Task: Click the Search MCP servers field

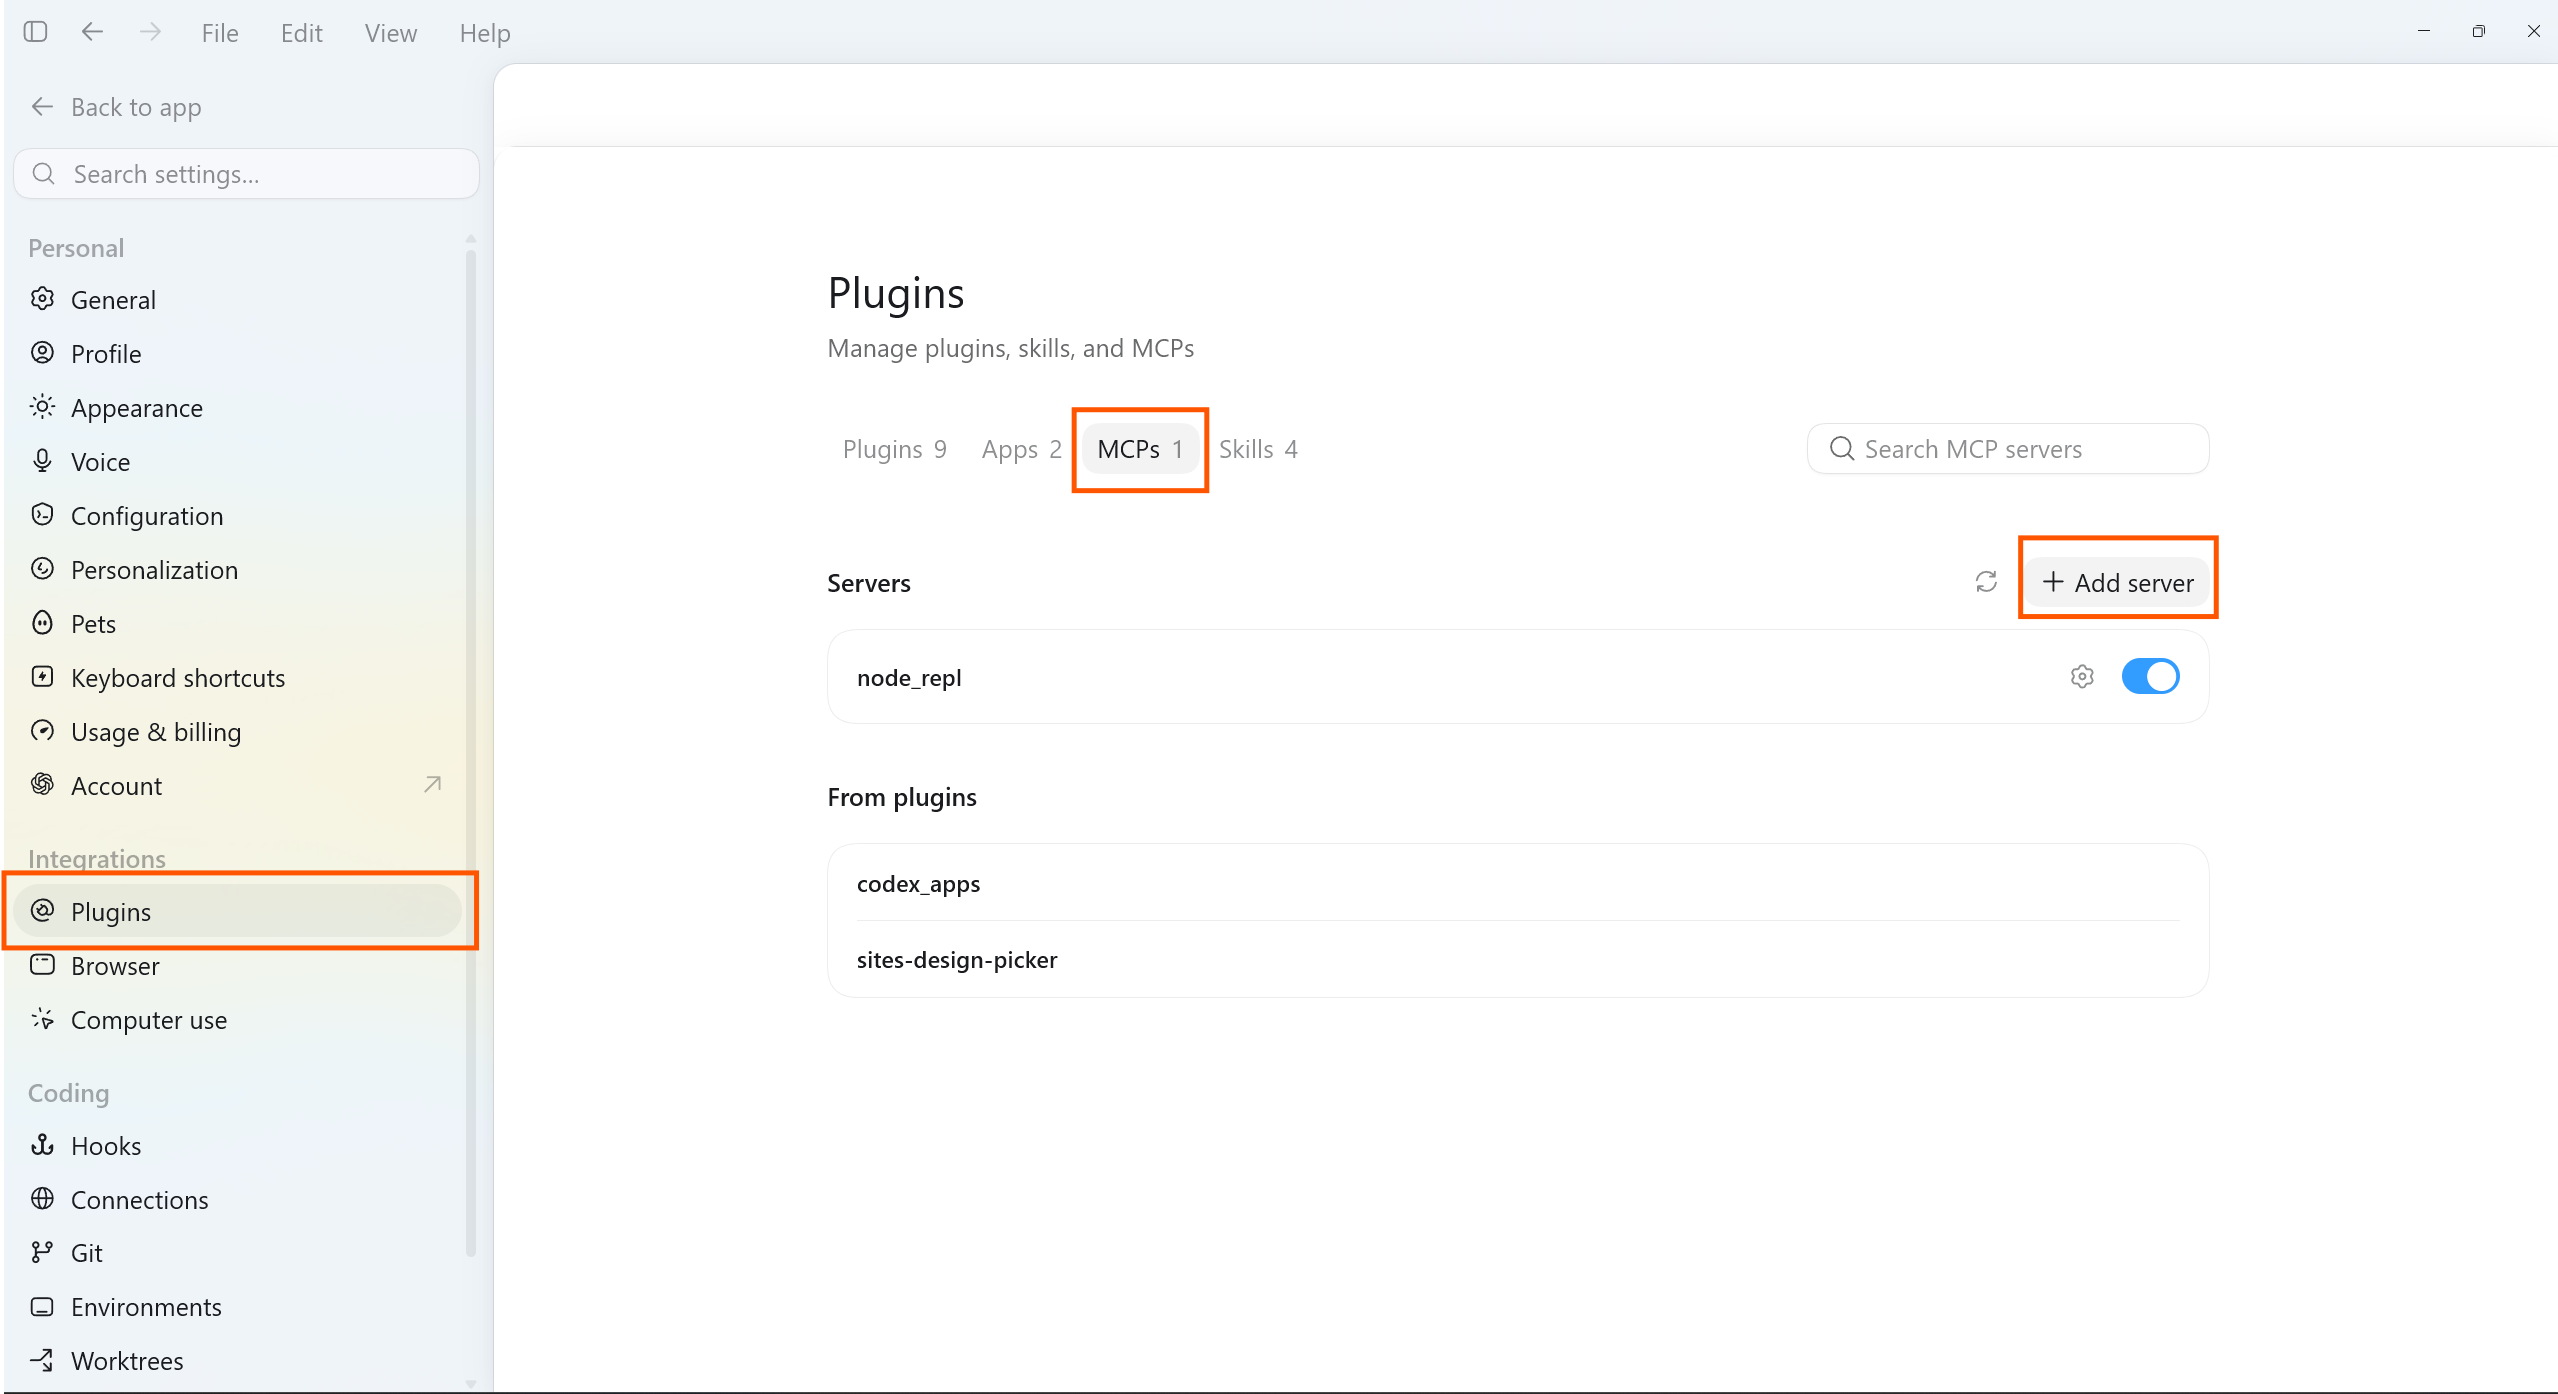Action: point(2008,449)
